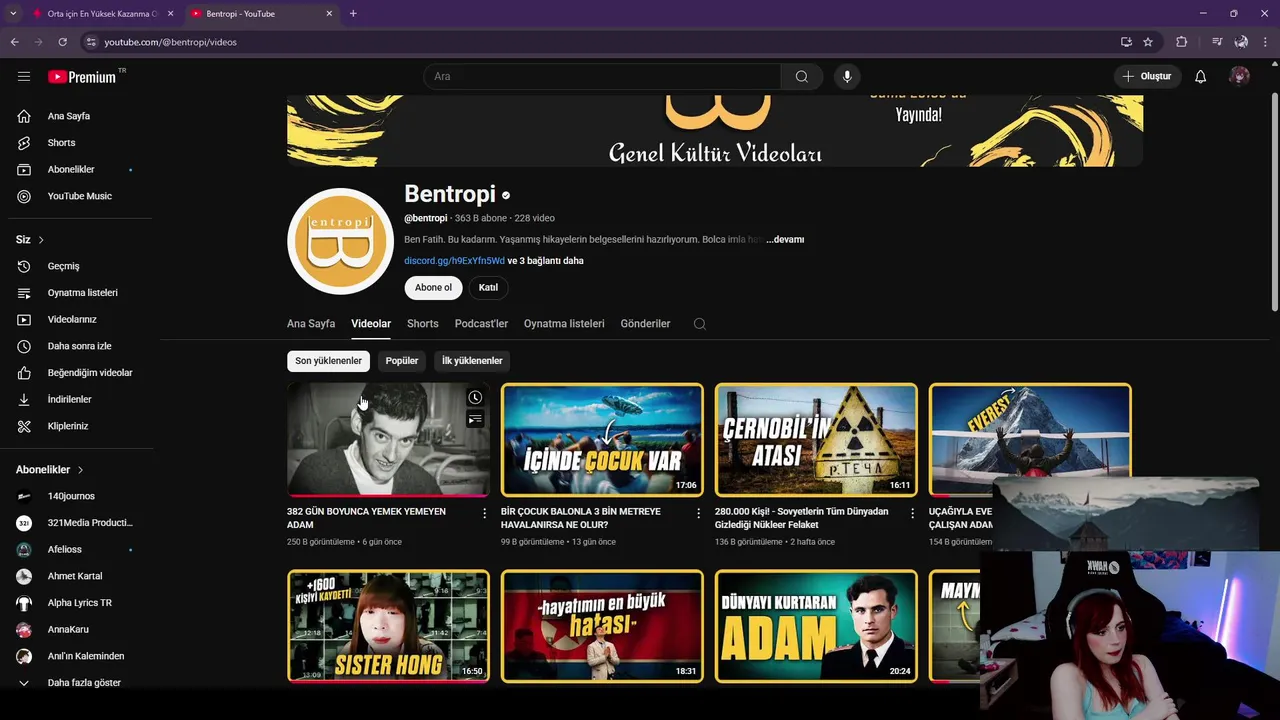Image resolution: width=1280 pixels, height=720 pixels.
Task: Open a new browser tab
Action: click(x=353, y=14)
